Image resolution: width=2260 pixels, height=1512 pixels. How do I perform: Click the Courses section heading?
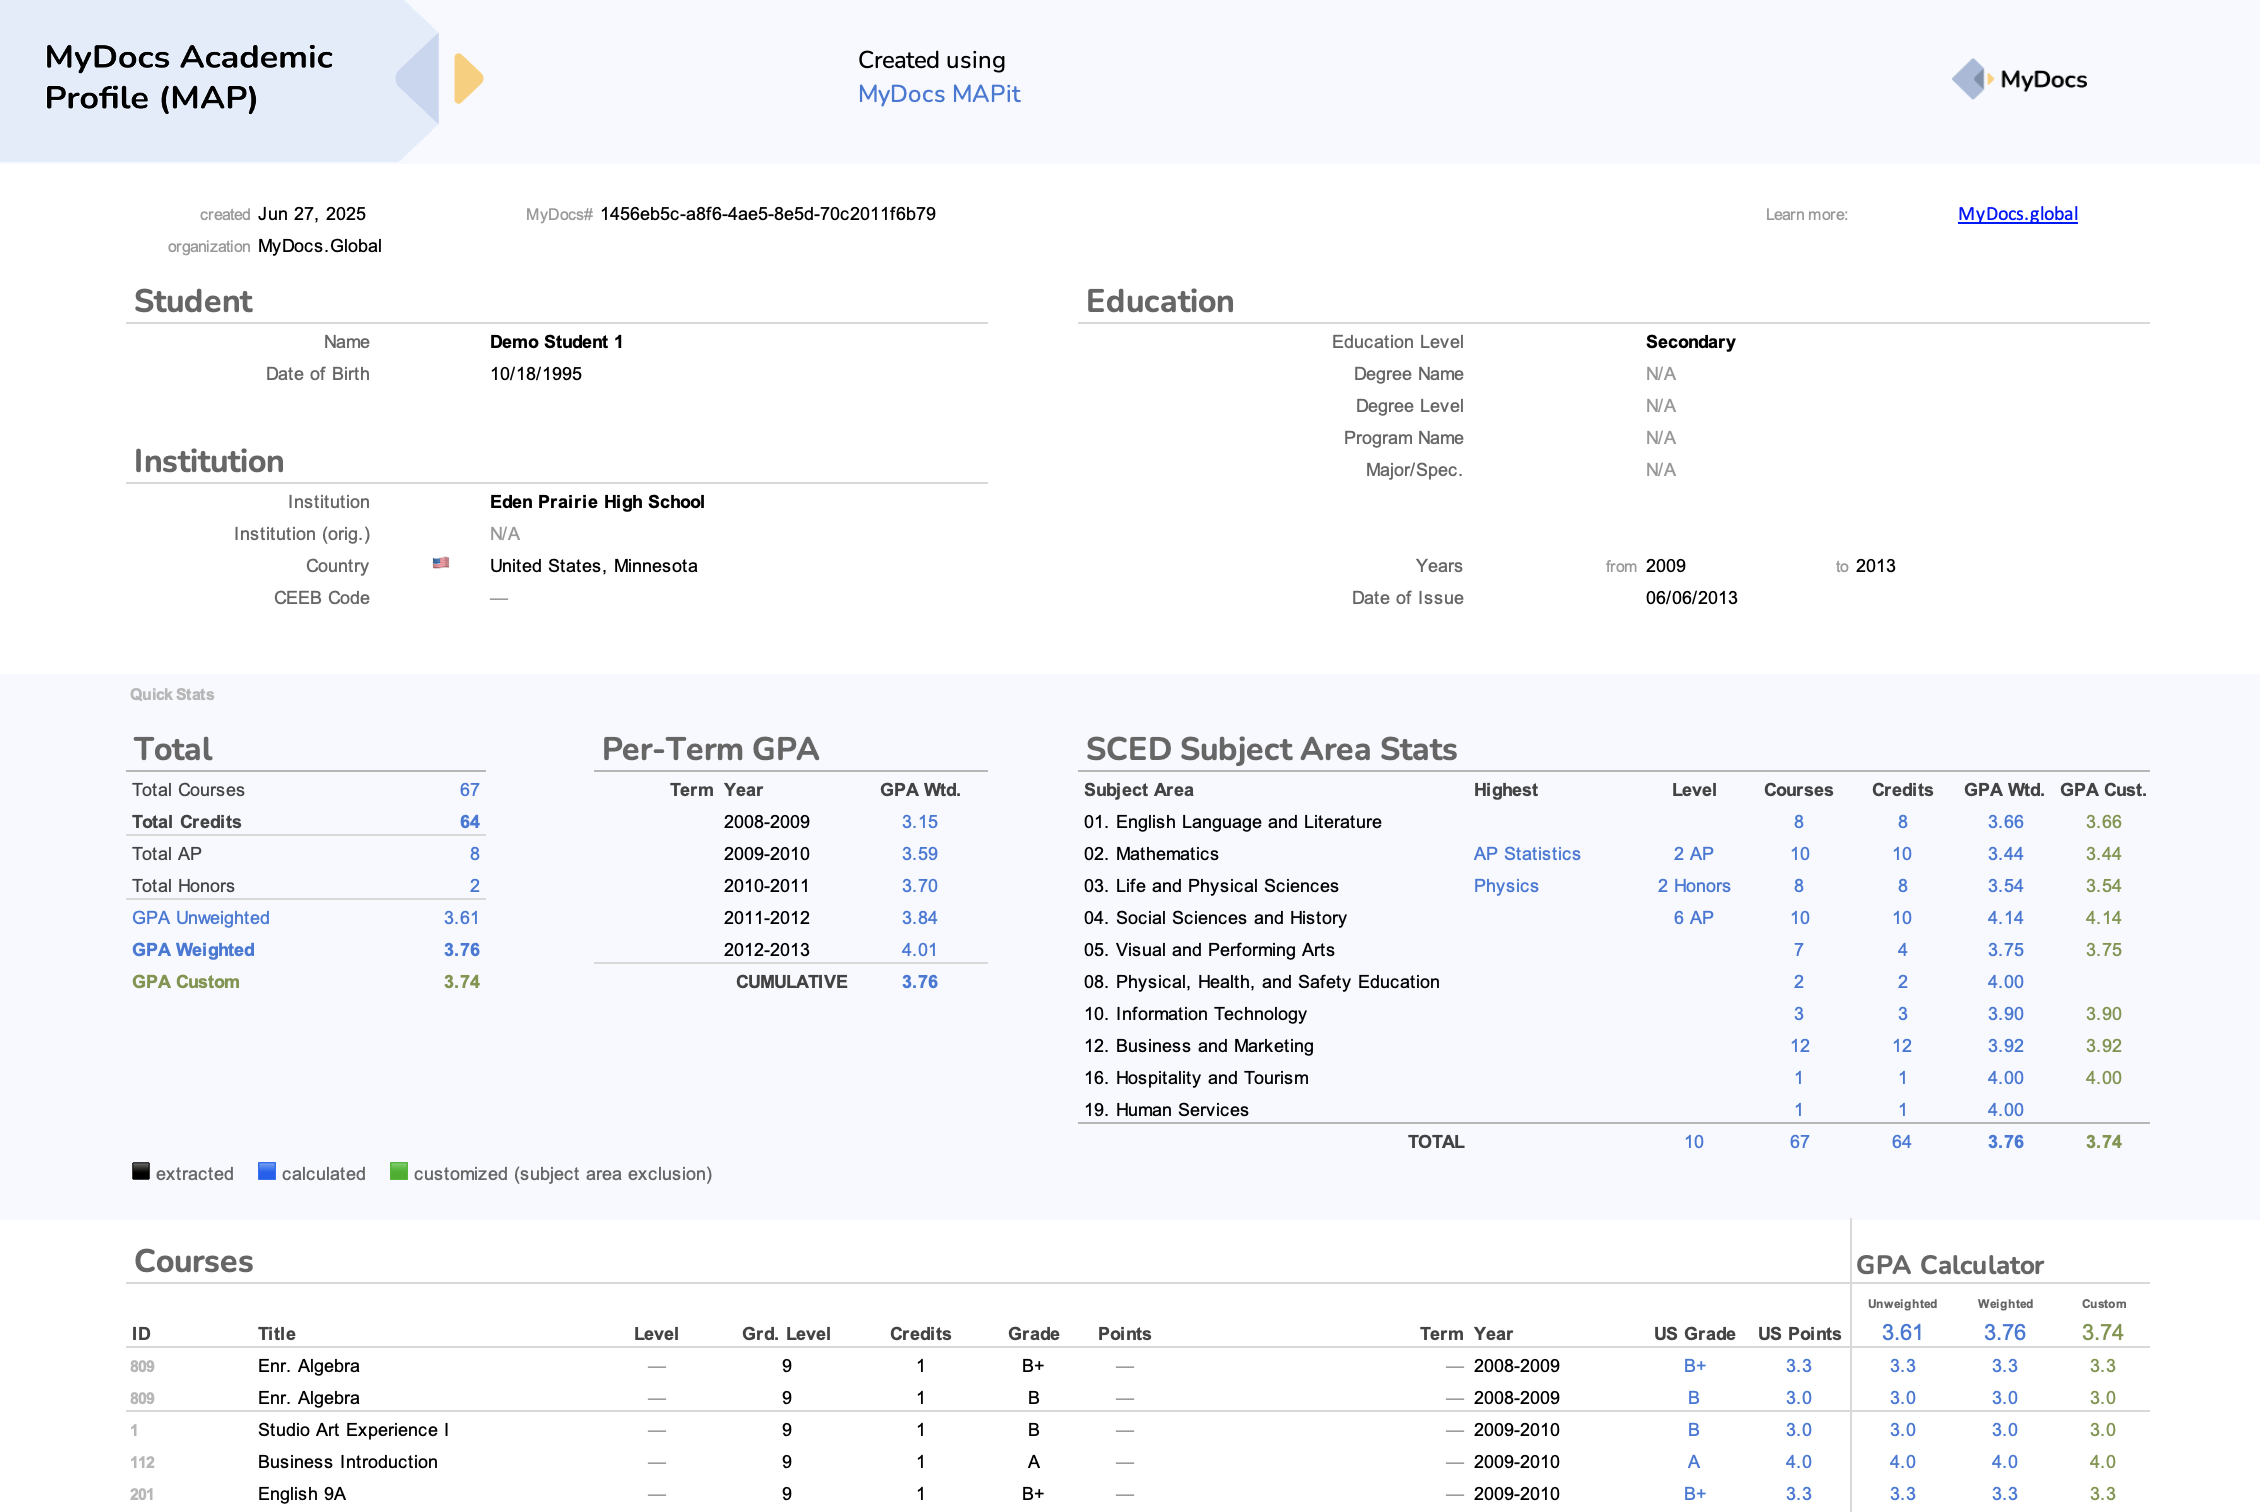pyautogui.click(x=193, y=1261)
